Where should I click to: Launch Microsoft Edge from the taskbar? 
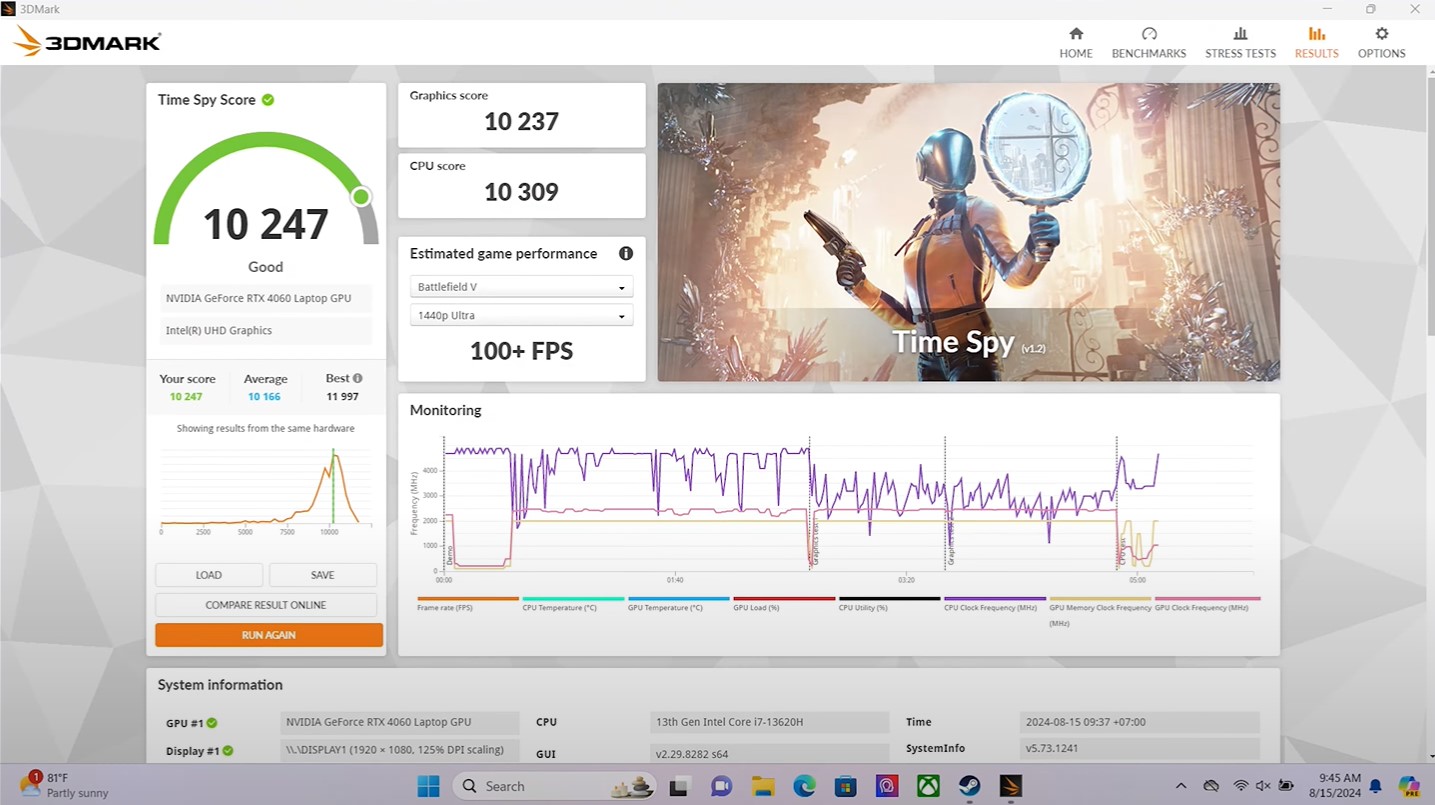pos(804,786)
